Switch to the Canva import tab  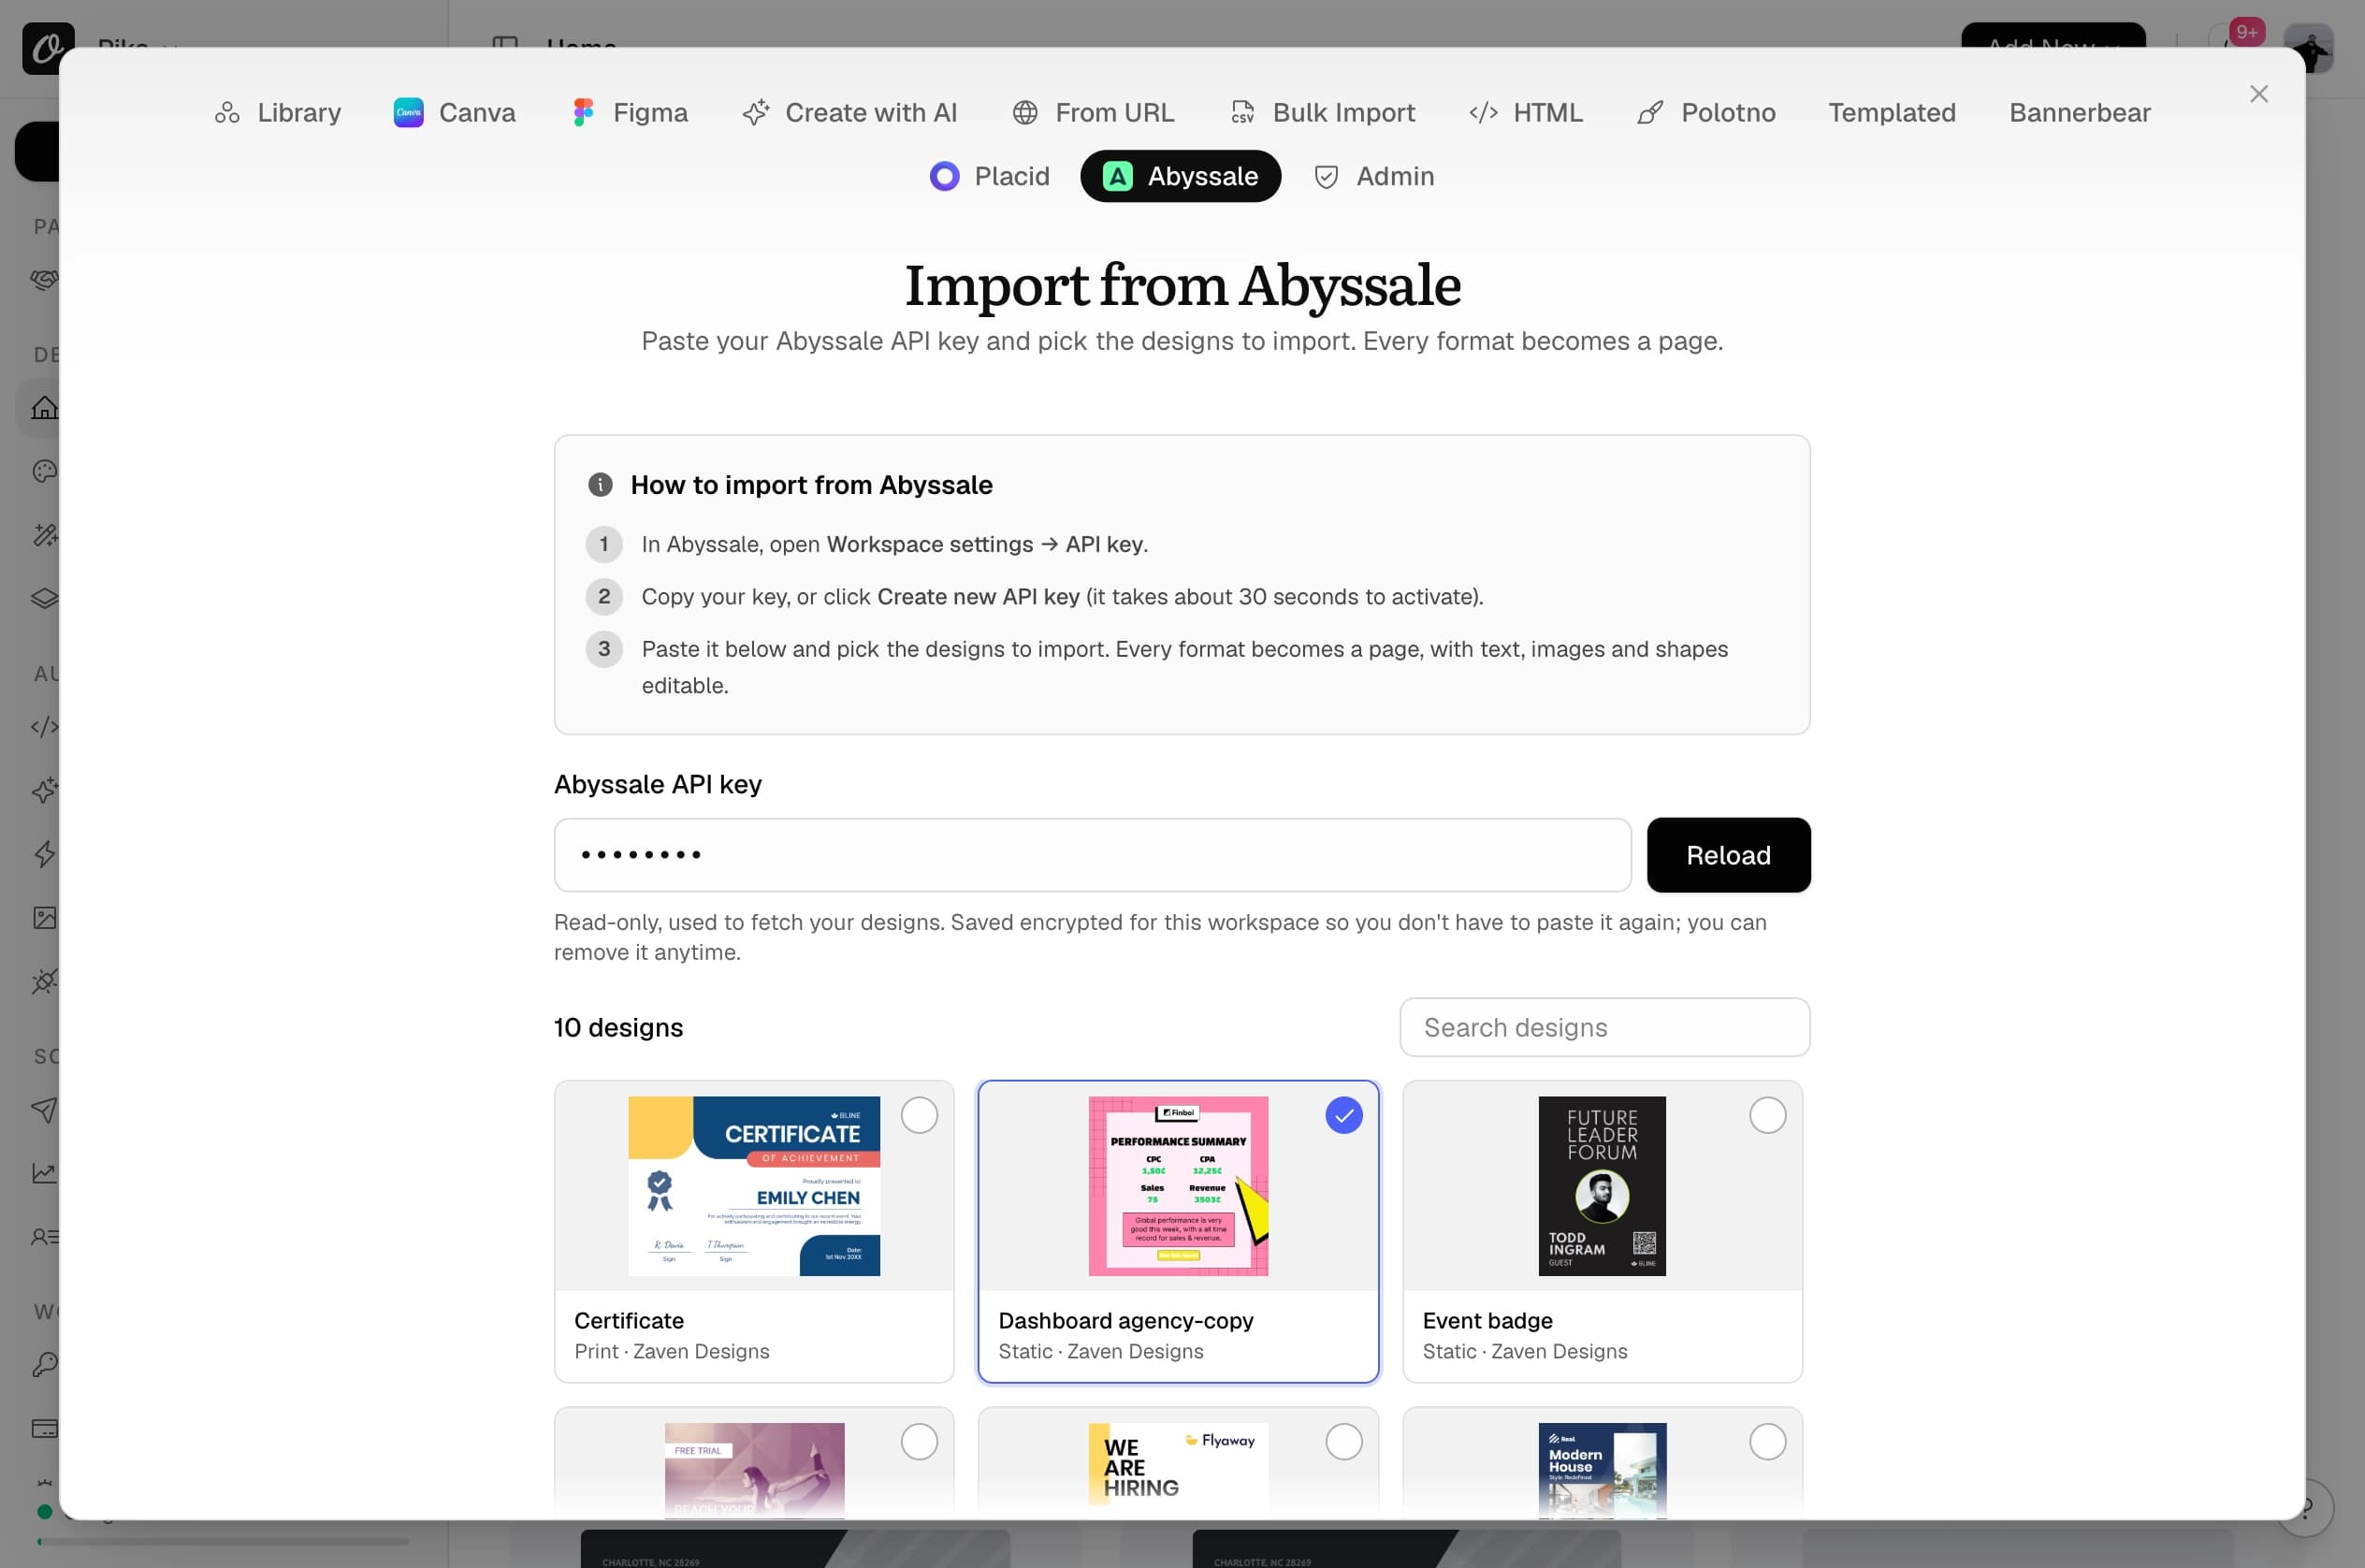454,112
